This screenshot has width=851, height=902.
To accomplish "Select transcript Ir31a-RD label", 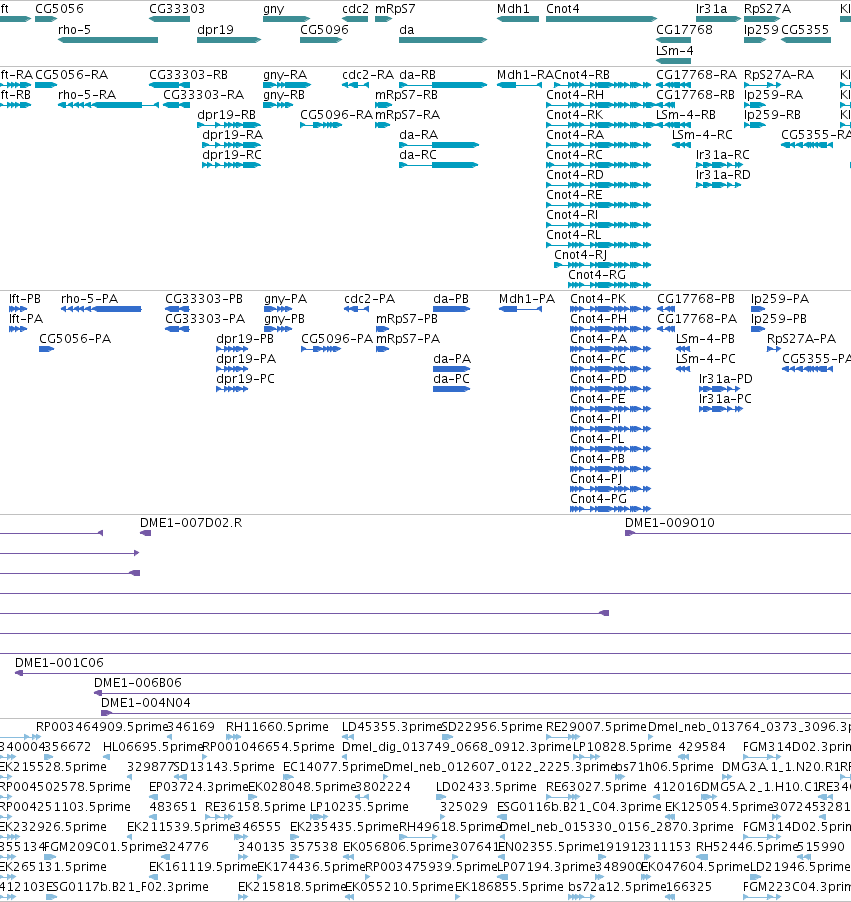I will click(x=723, y=175).
